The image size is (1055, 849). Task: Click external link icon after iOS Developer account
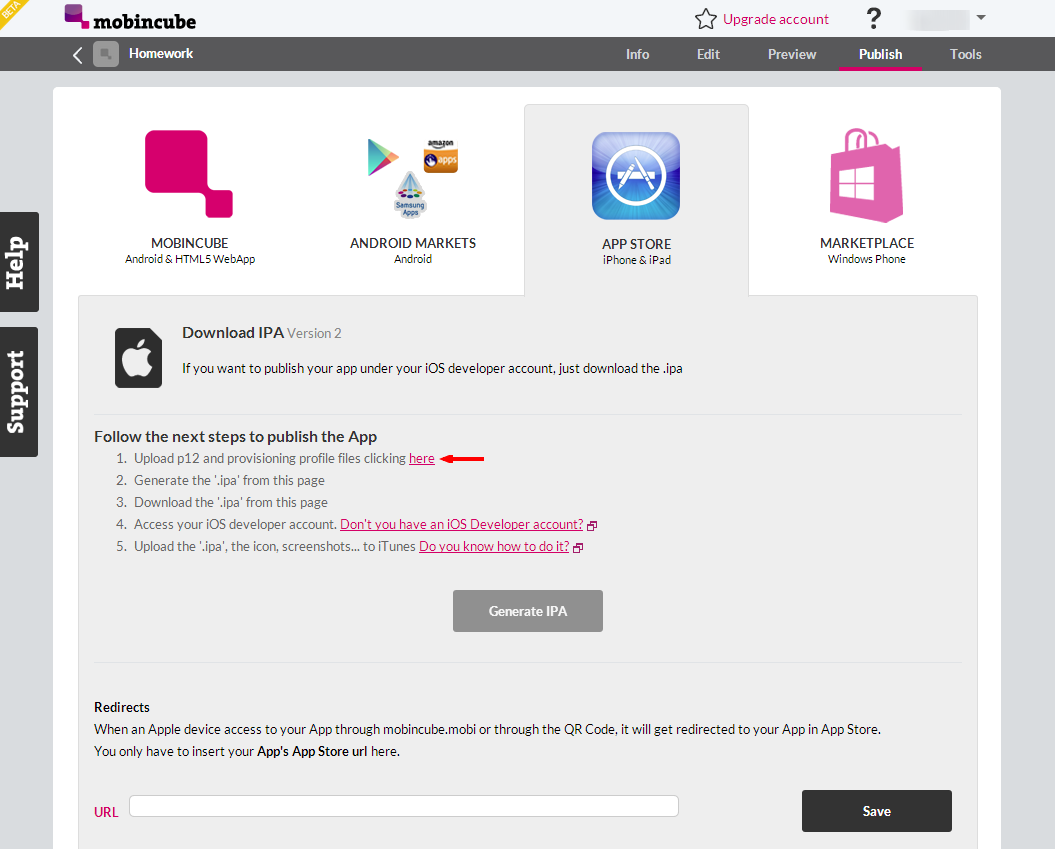click(x=592, y=525)
